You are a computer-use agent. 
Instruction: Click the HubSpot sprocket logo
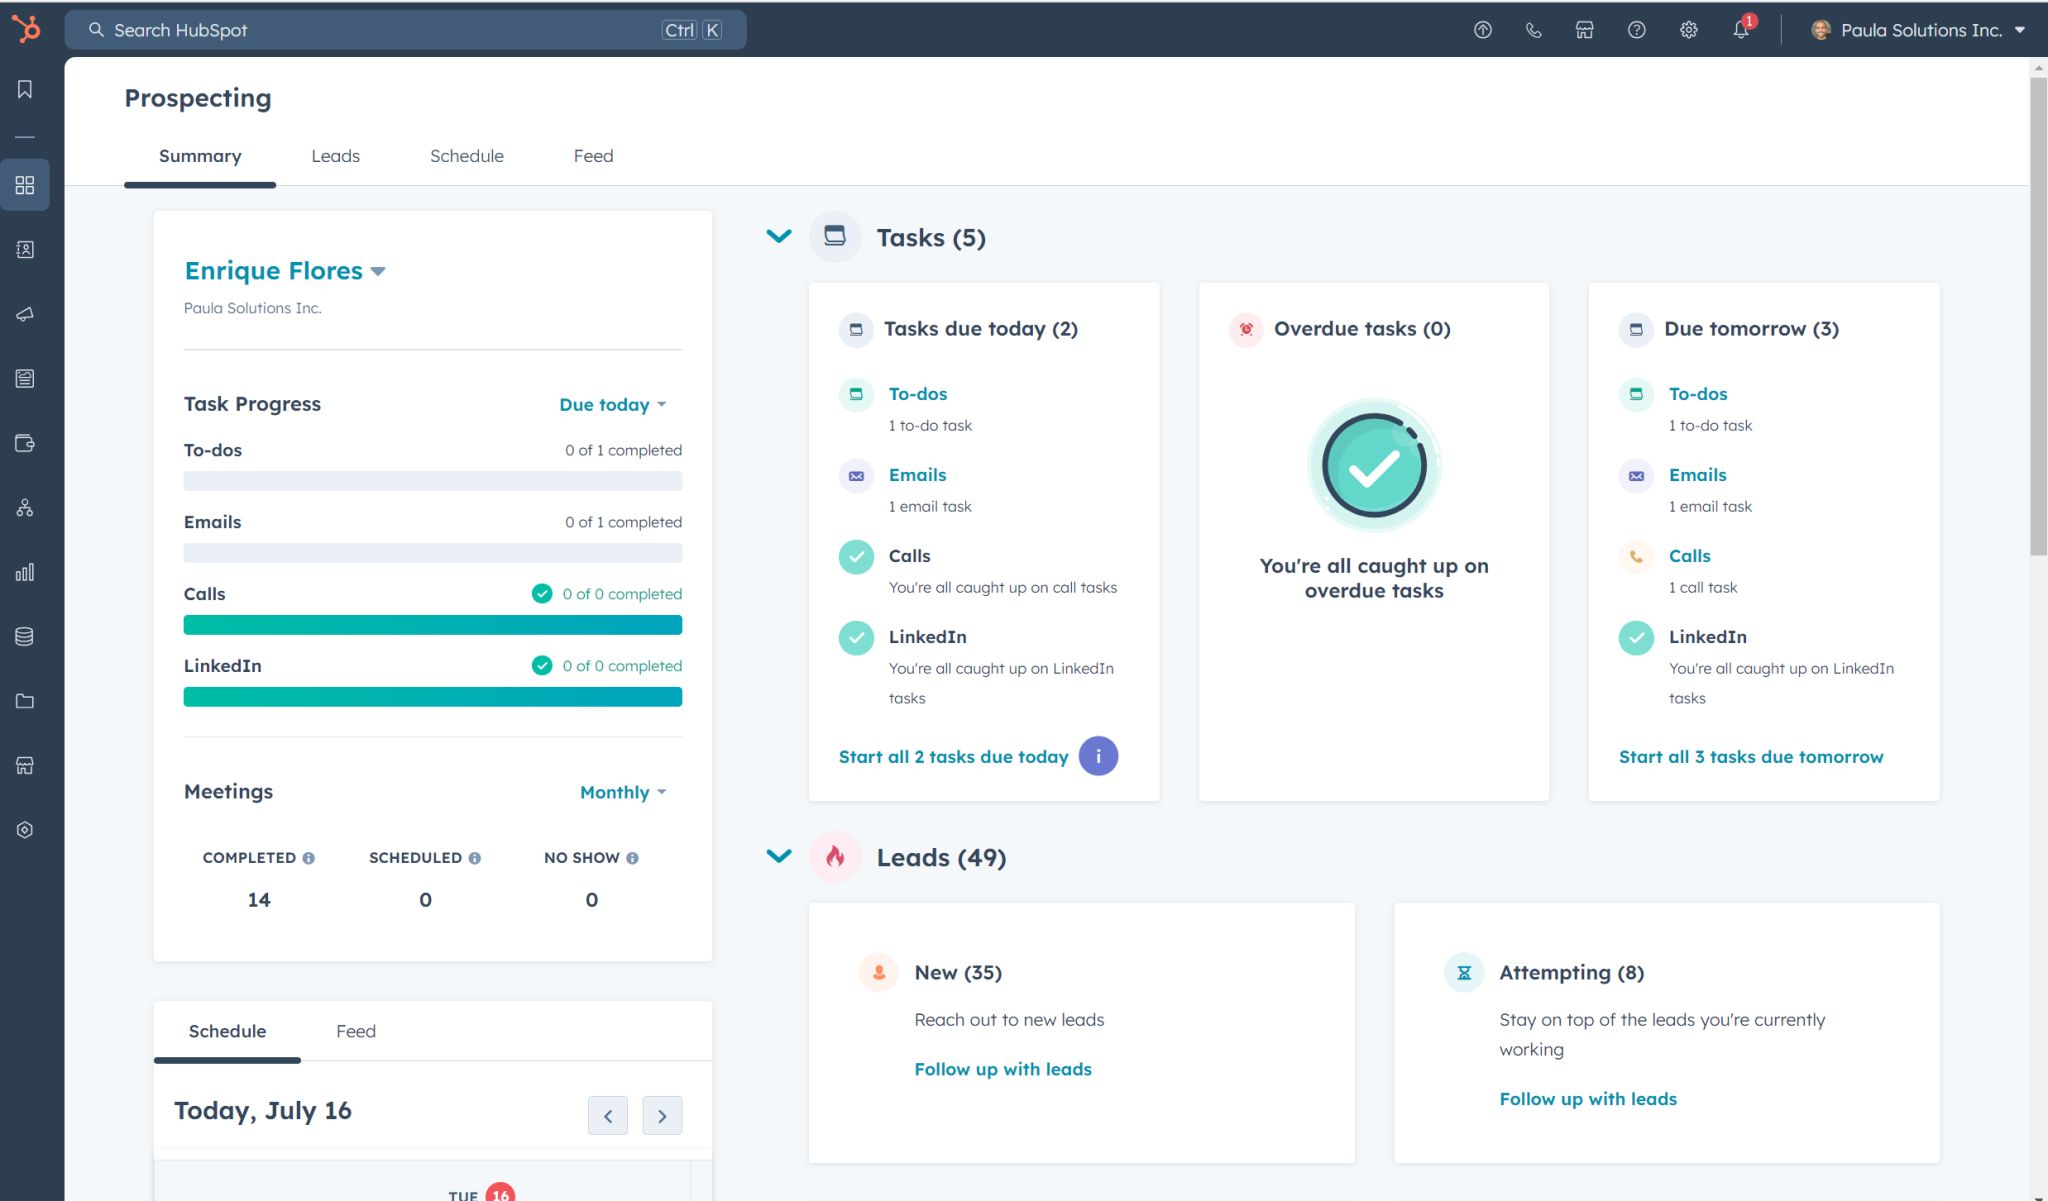point(27,29)
